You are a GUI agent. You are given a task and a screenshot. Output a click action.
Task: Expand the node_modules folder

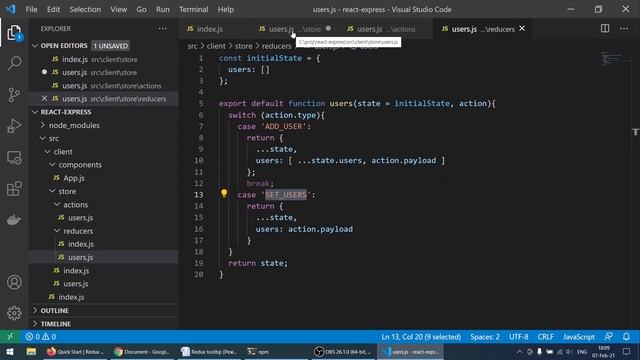pos(74,125)
